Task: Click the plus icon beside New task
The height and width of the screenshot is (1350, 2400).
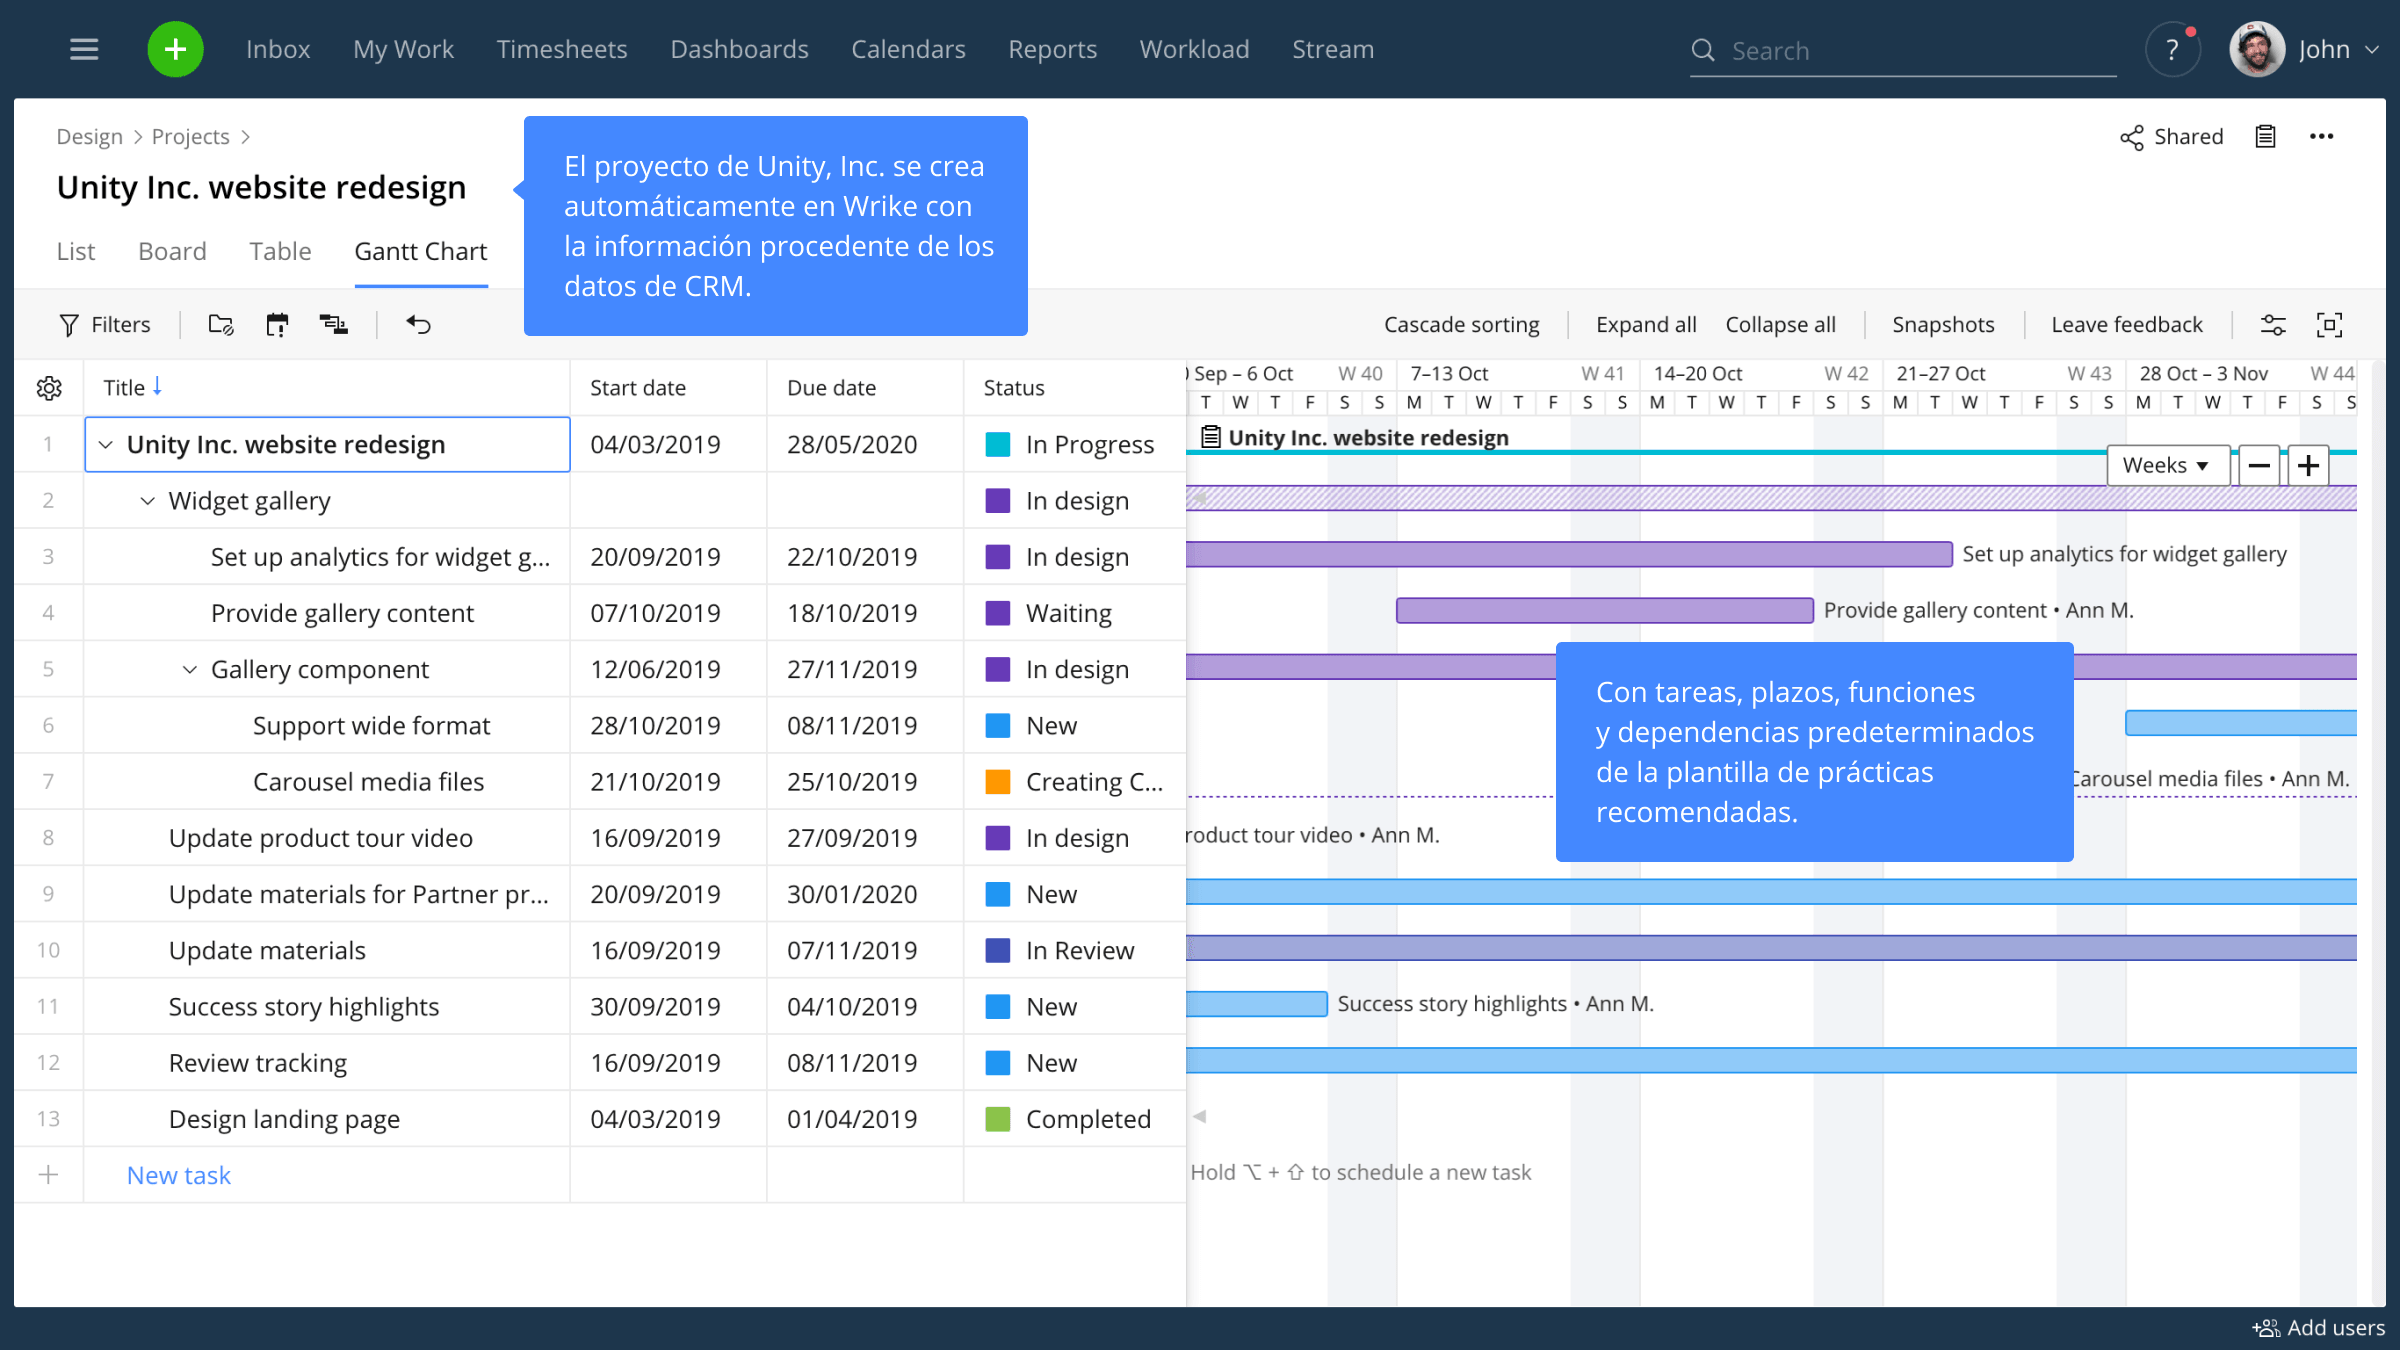Action: (48, 1175)
